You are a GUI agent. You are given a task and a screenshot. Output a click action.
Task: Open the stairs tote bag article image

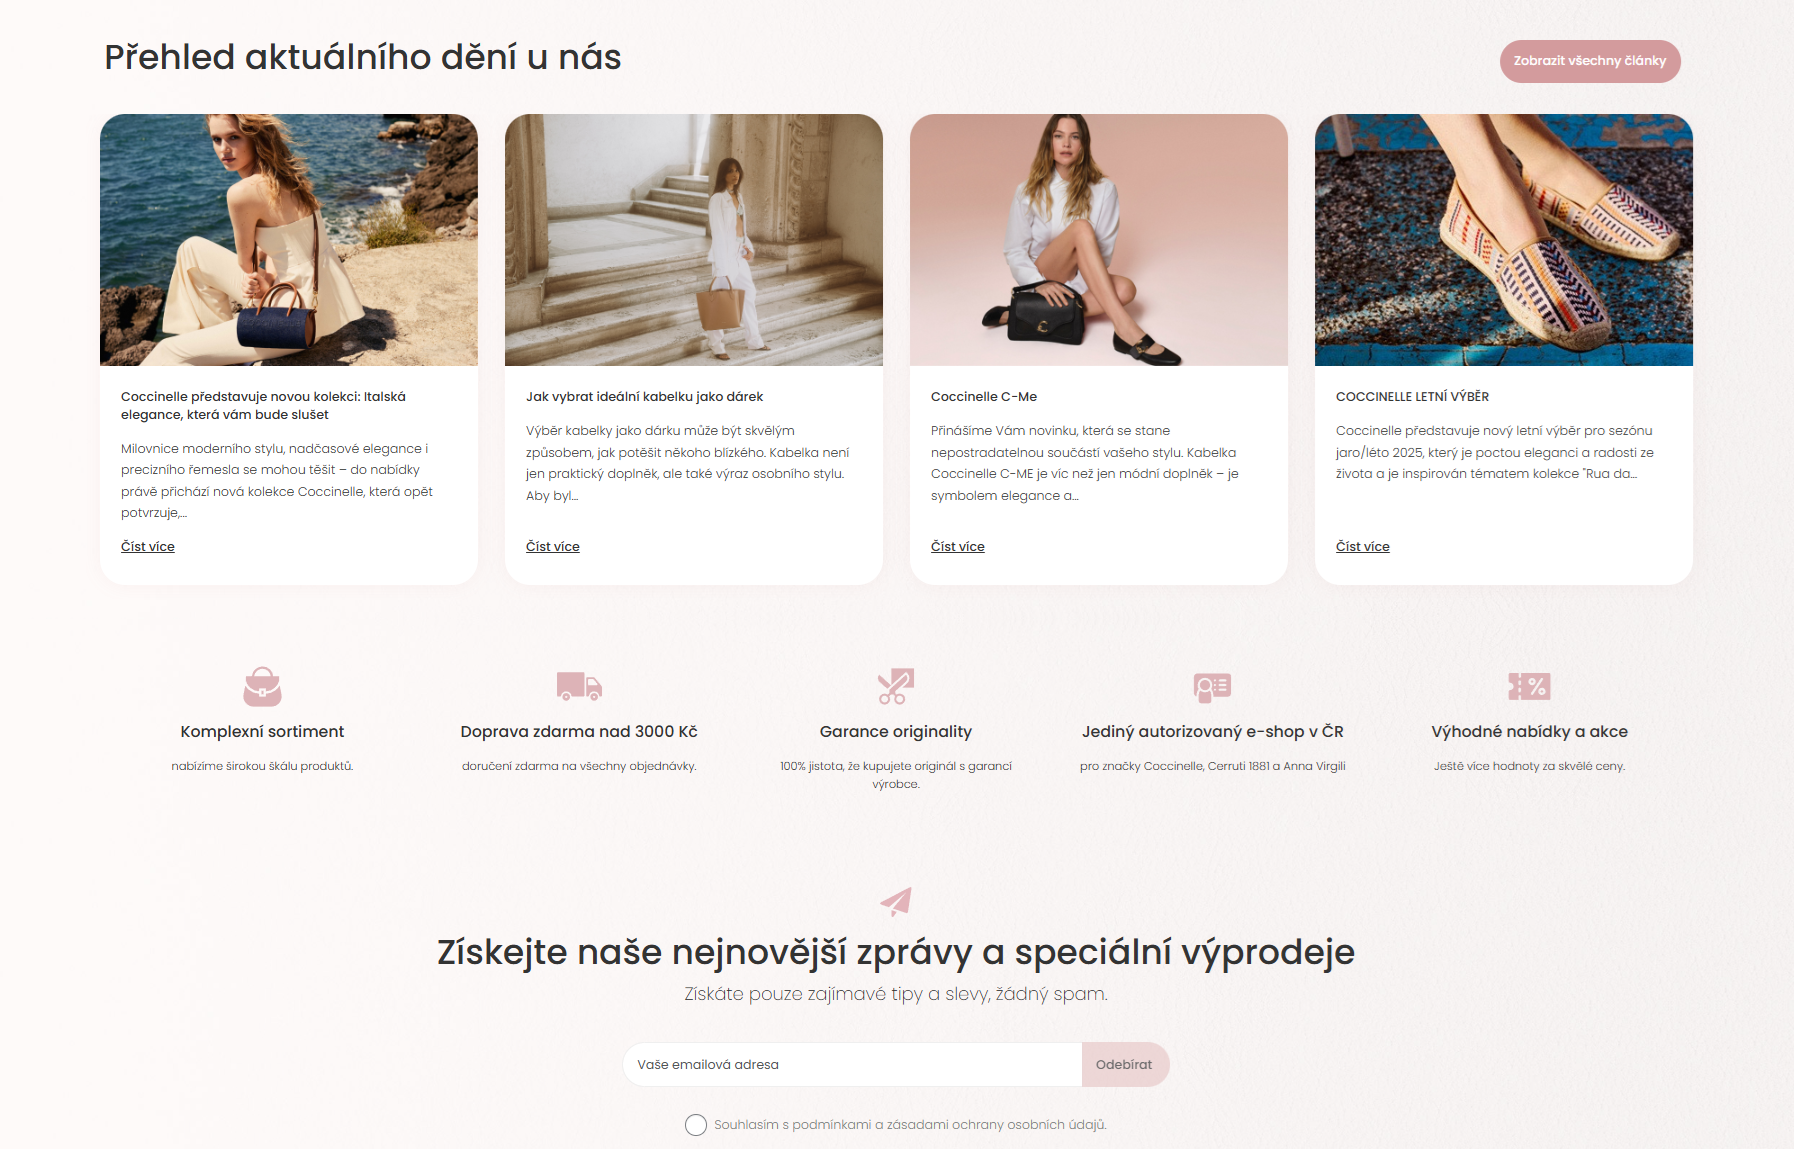click(694, 240)
